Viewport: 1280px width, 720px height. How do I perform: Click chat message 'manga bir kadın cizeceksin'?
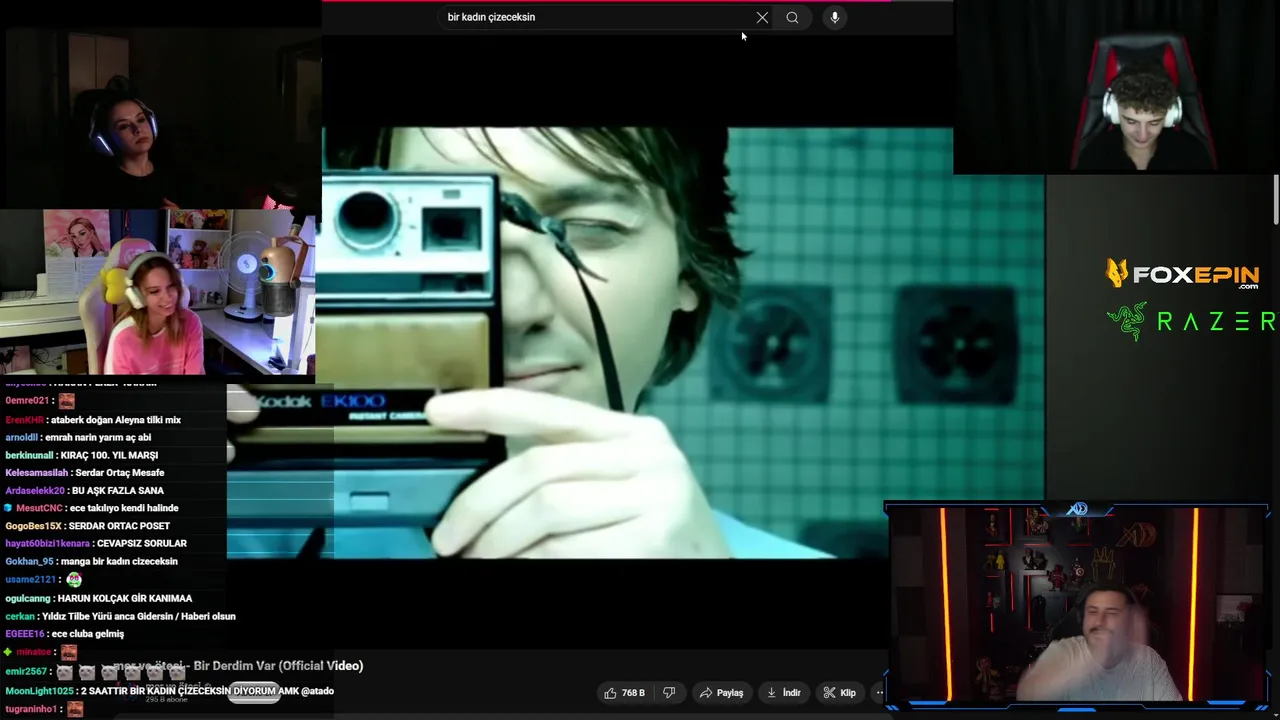tap(119, 562)
